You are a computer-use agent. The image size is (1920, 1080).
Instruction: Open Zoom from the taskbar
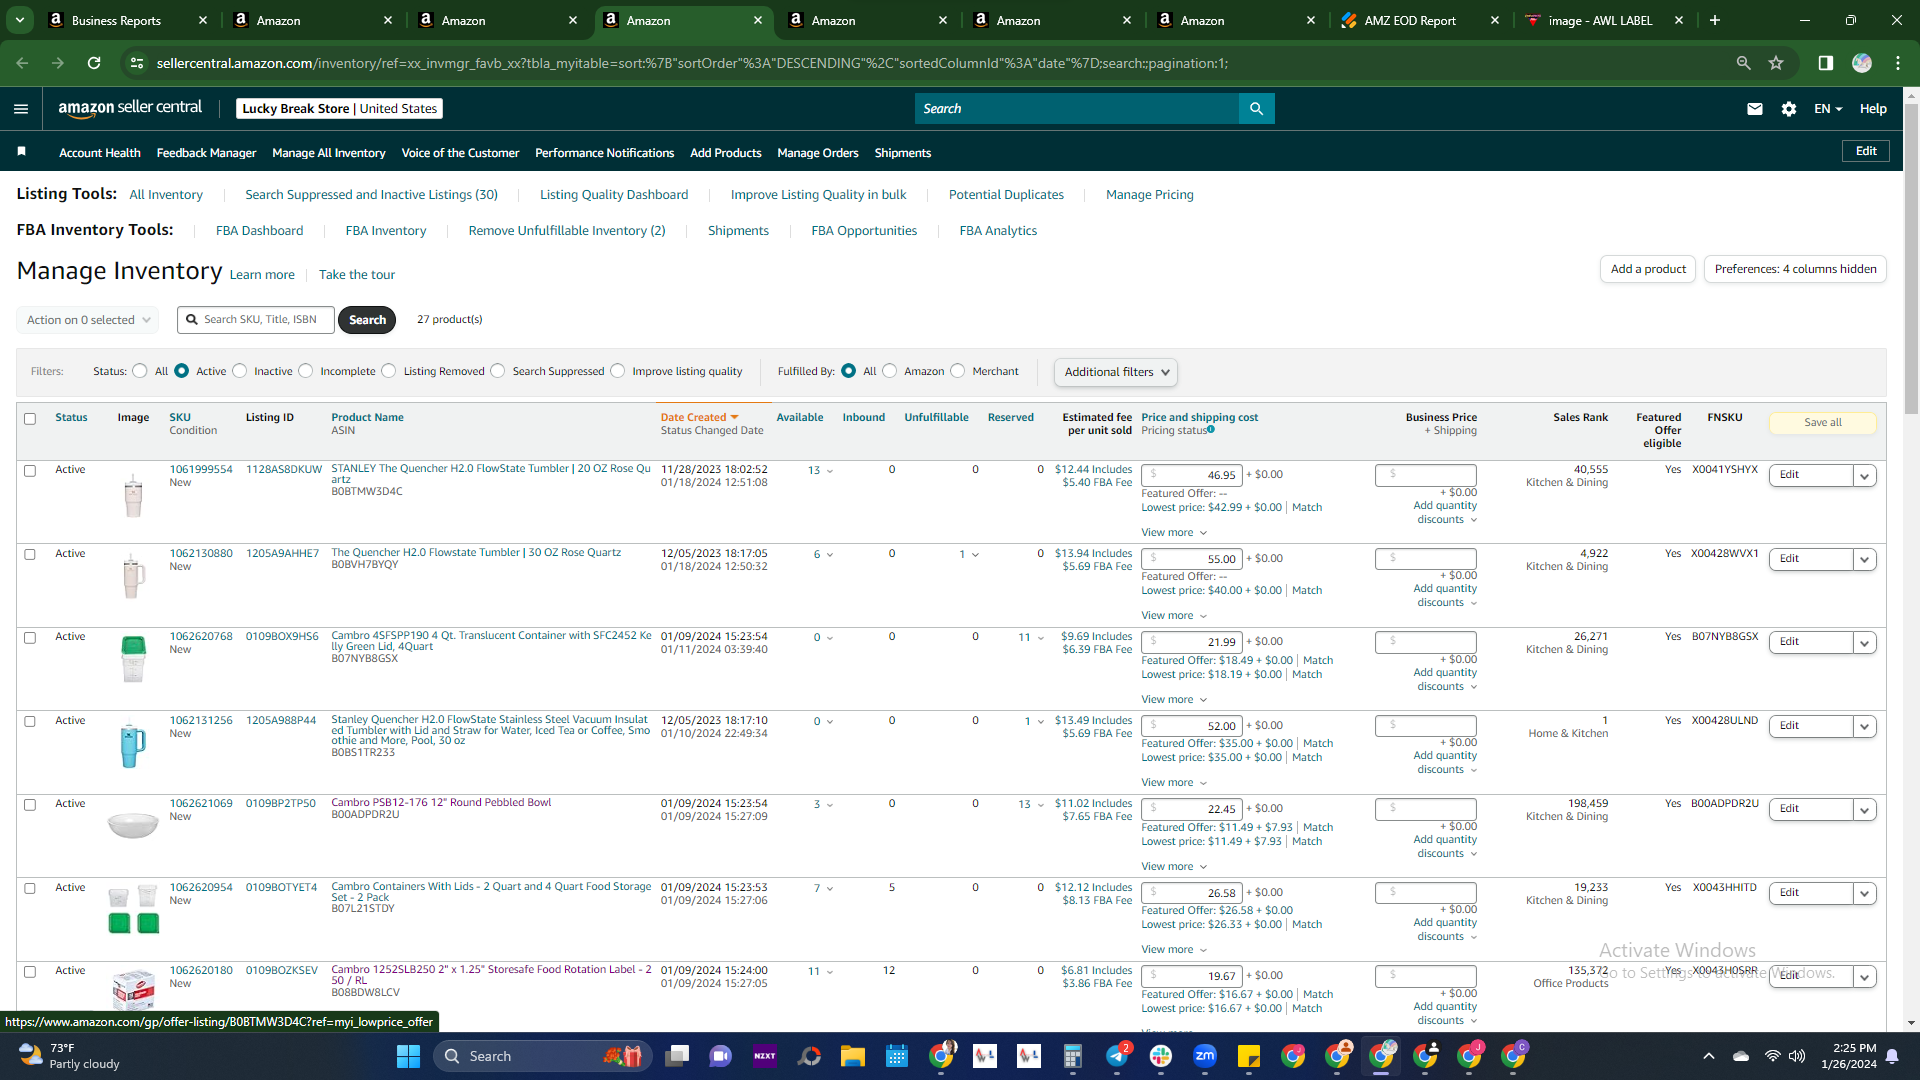[x=1205, y=1056]
